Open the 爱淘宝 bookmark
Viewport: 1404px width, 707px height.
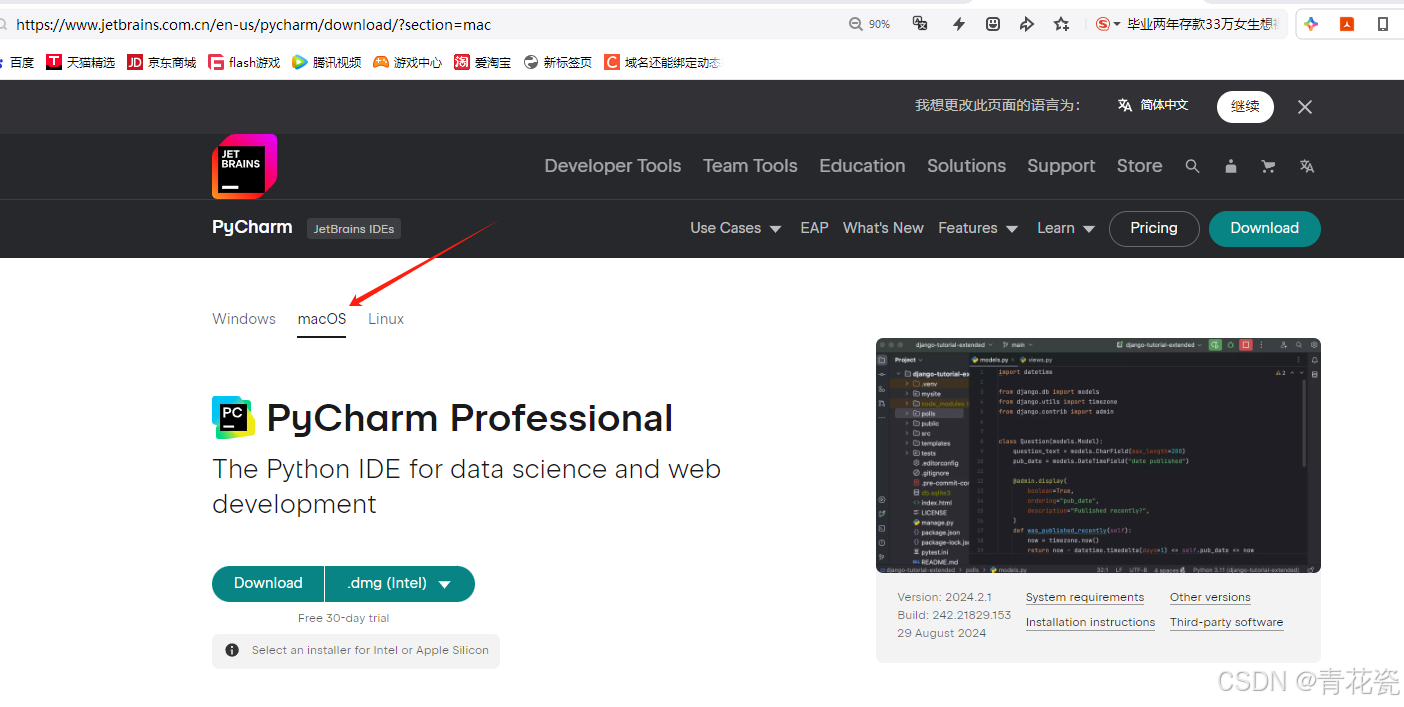coord(482,62)
